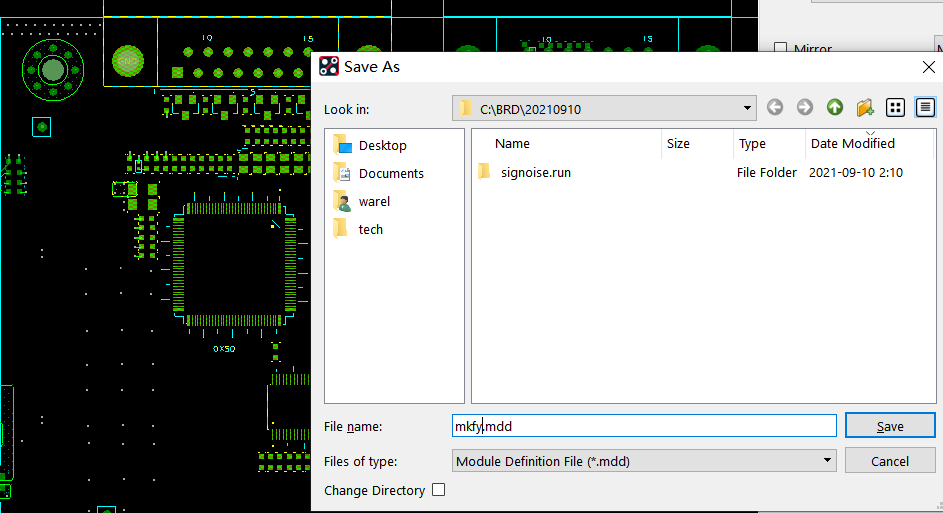Image resolution: width=943 pixels, height=513 pixels.
Task: Open the Files of type dropdown
Action: (644, 461)
